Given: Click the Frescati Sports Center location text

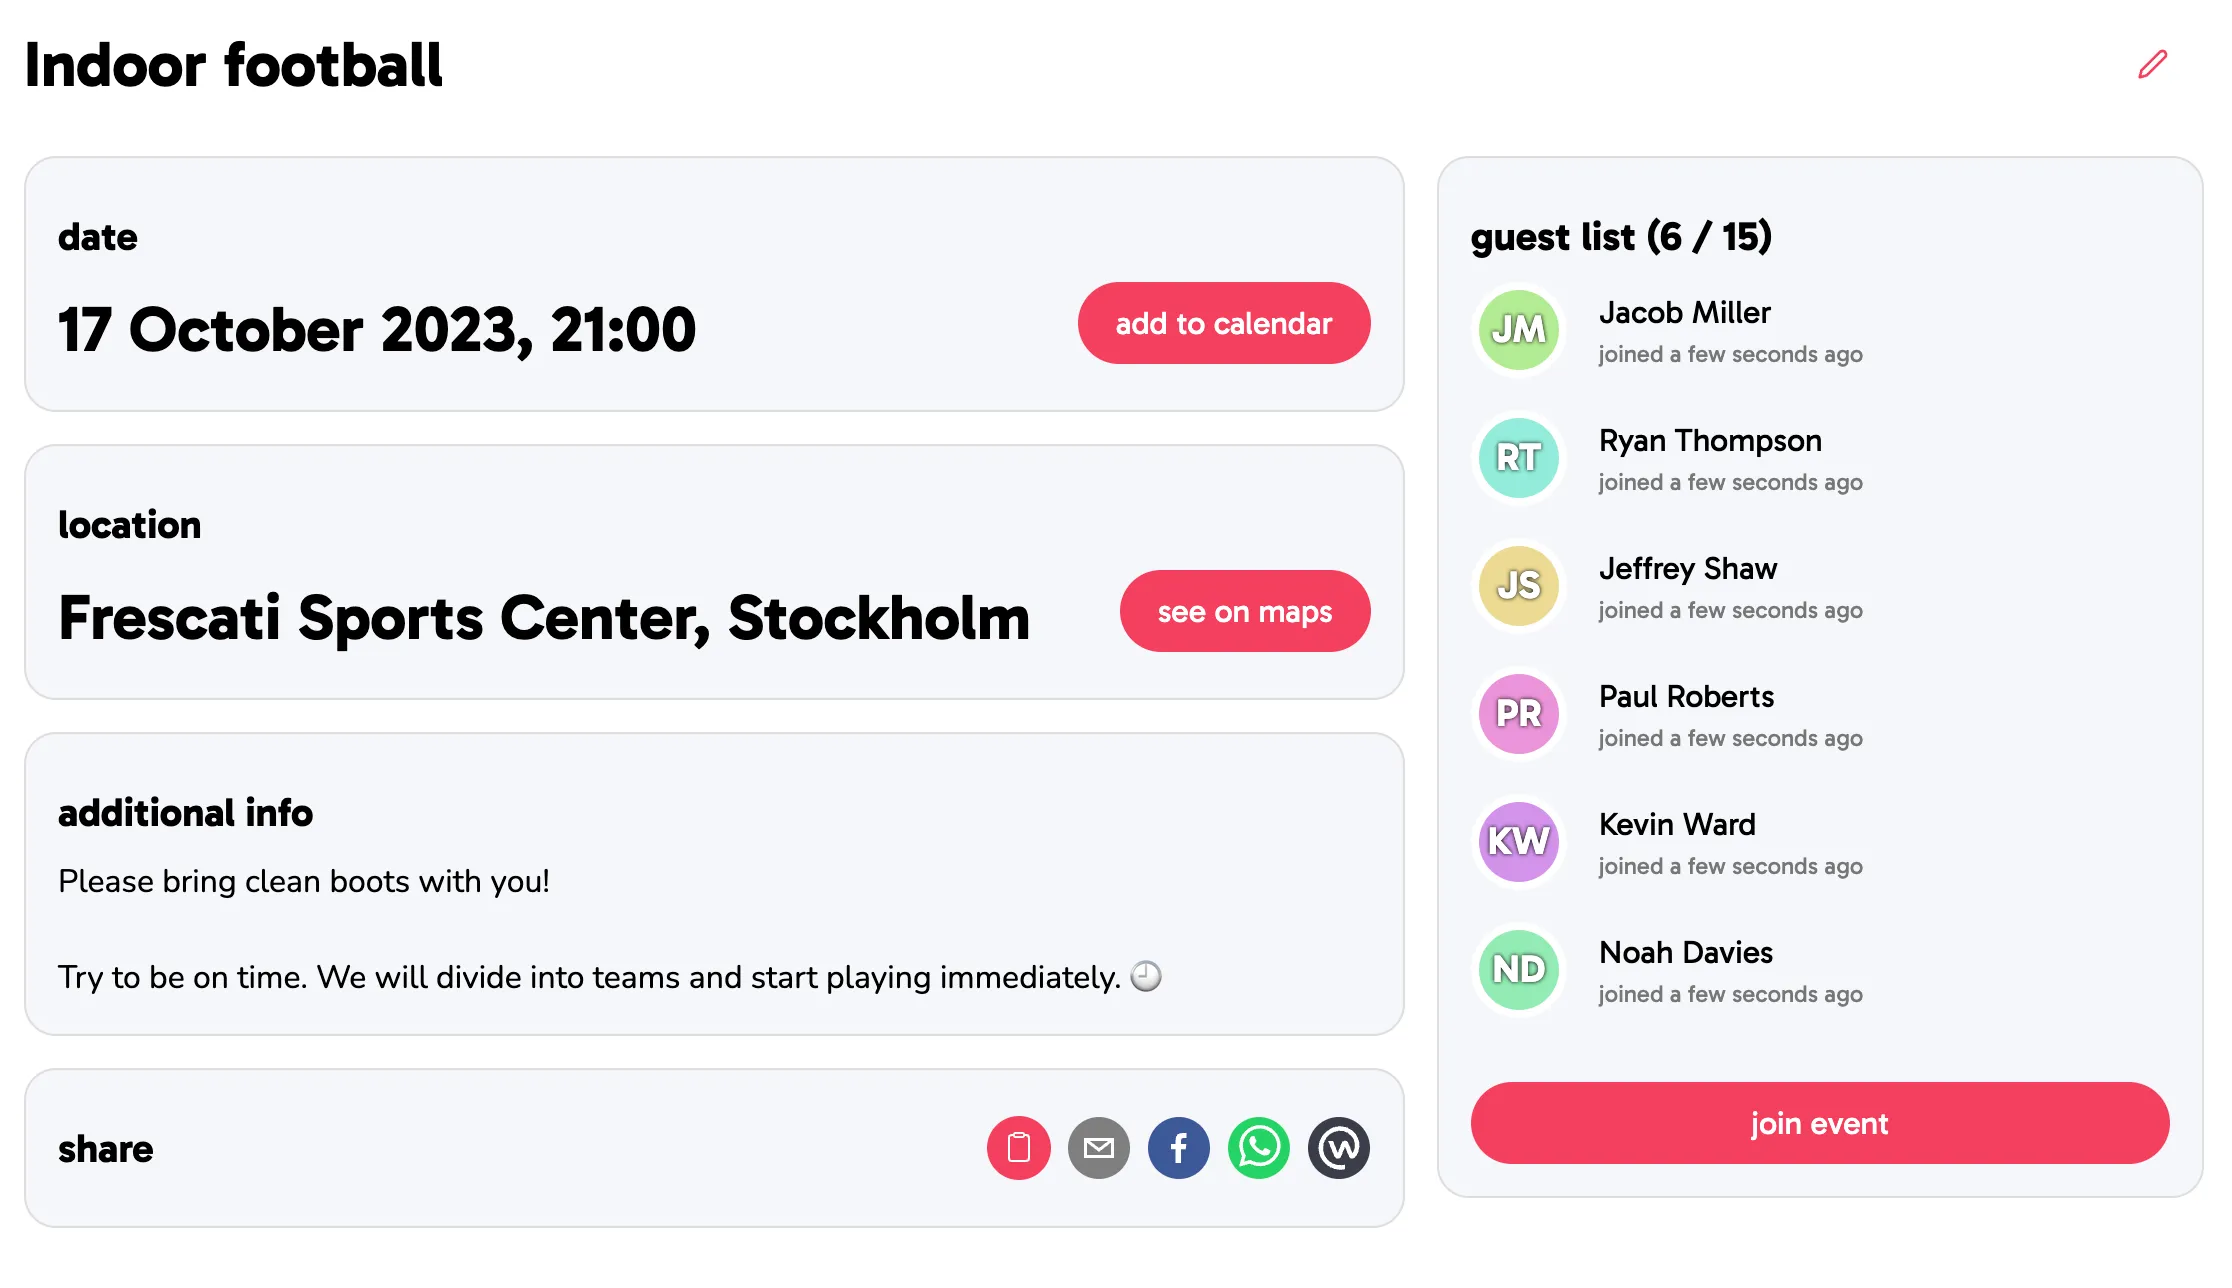Looking at the screenshot, I should pyautogui.click(x=544, y=618).
